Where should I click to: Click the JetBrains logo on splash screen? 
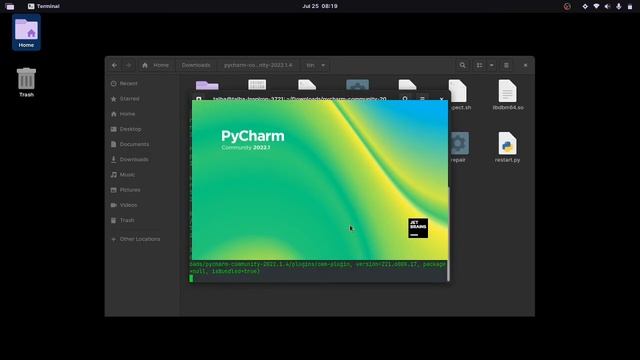(418, 228)
